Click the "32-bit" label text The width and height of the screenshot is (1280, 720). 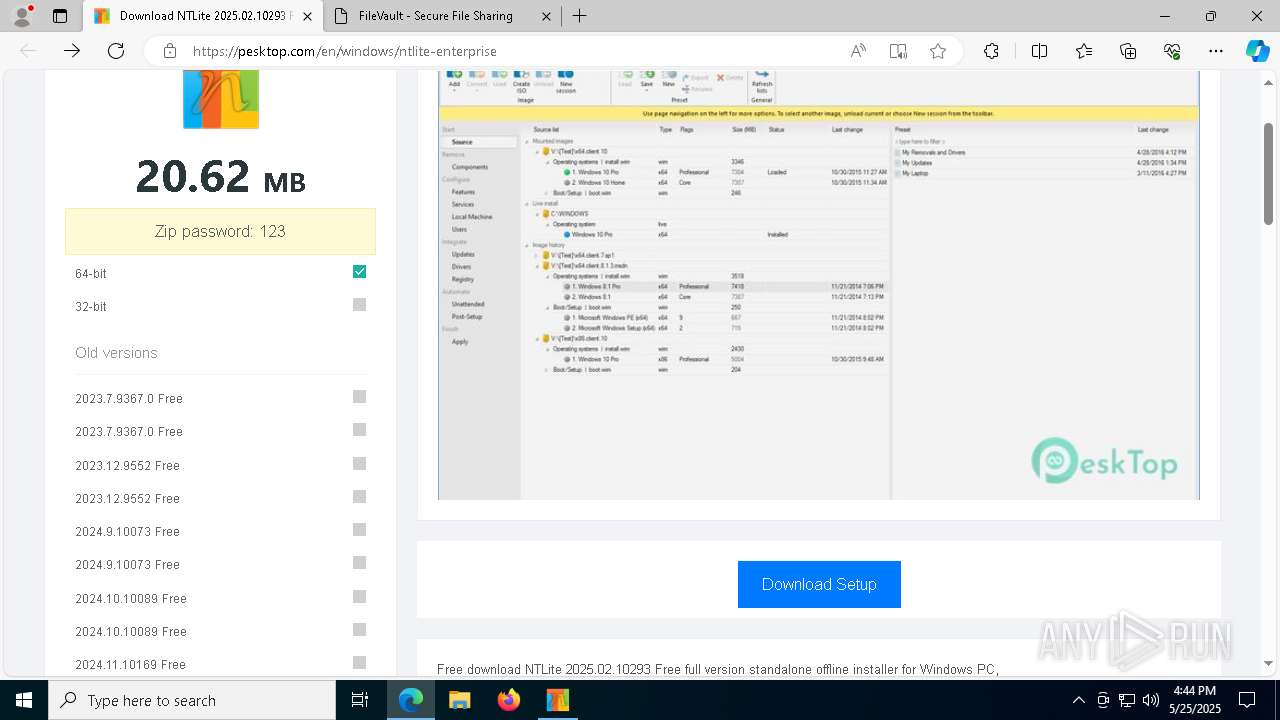click(91, 306)
